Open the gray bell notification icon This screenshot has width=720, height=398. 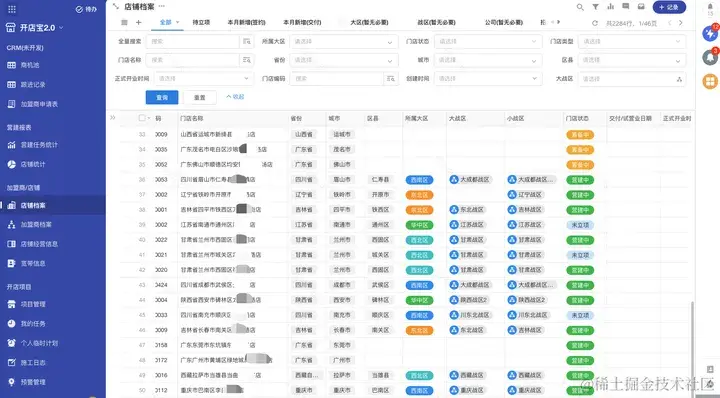(x=710, y=57)
